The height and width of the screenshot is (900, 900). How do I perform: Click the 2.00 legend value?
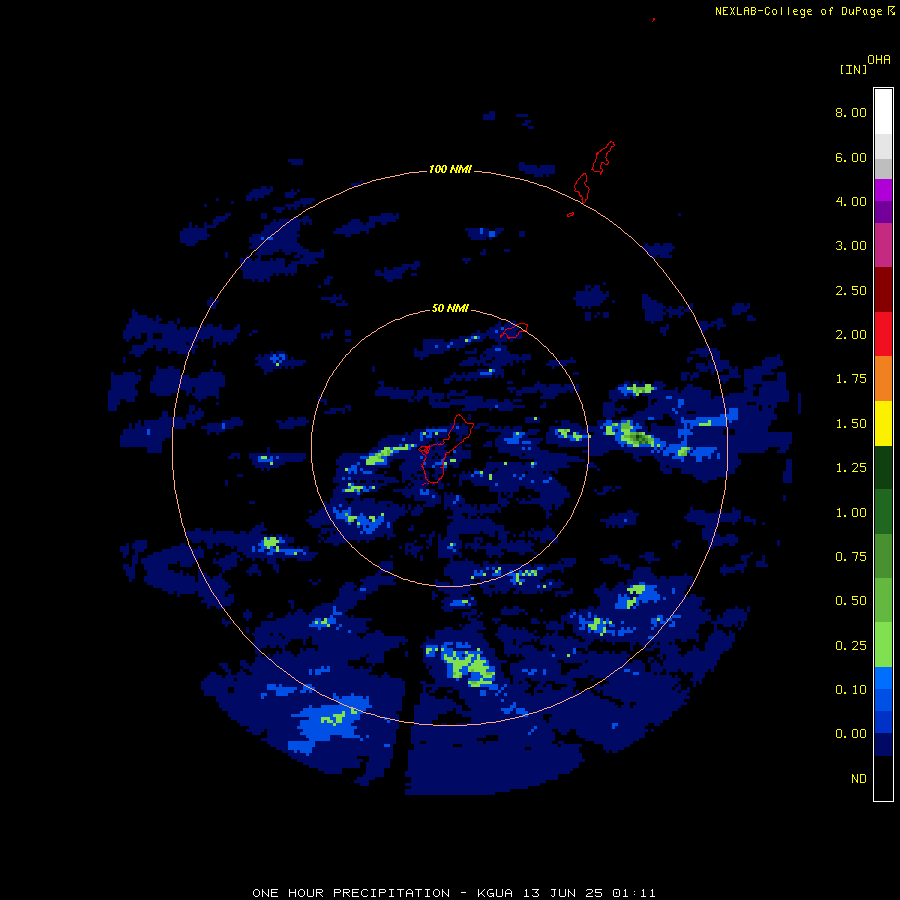coord(851,335)
